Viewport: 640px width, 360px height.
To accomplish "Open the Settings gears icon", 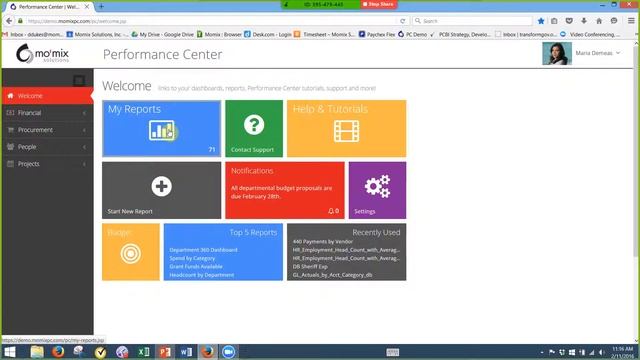I will [x=378, y=187].
